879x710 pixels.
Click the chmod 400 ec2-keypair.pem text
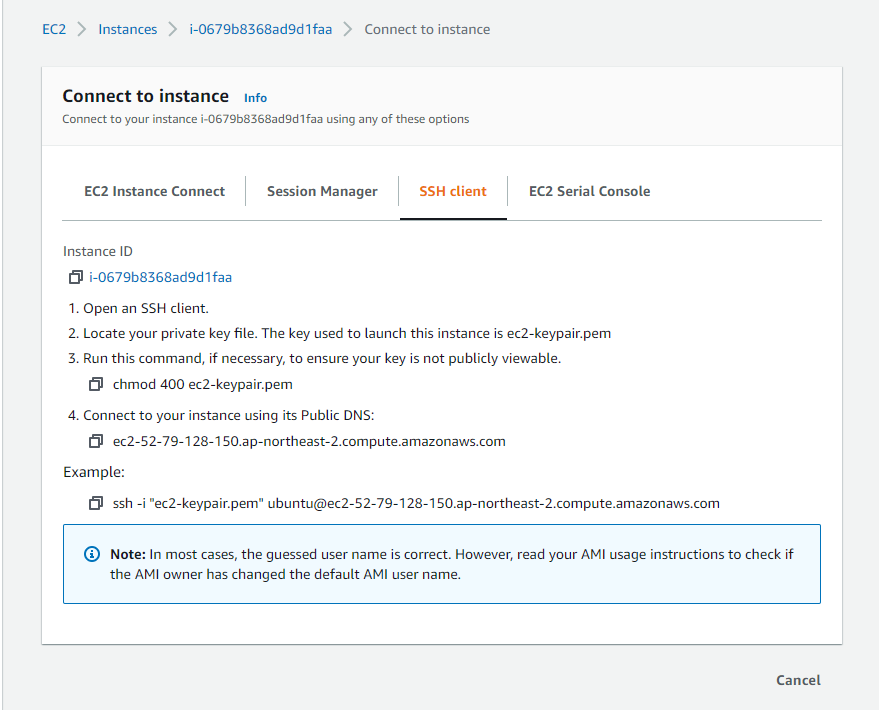pos(202,384)
